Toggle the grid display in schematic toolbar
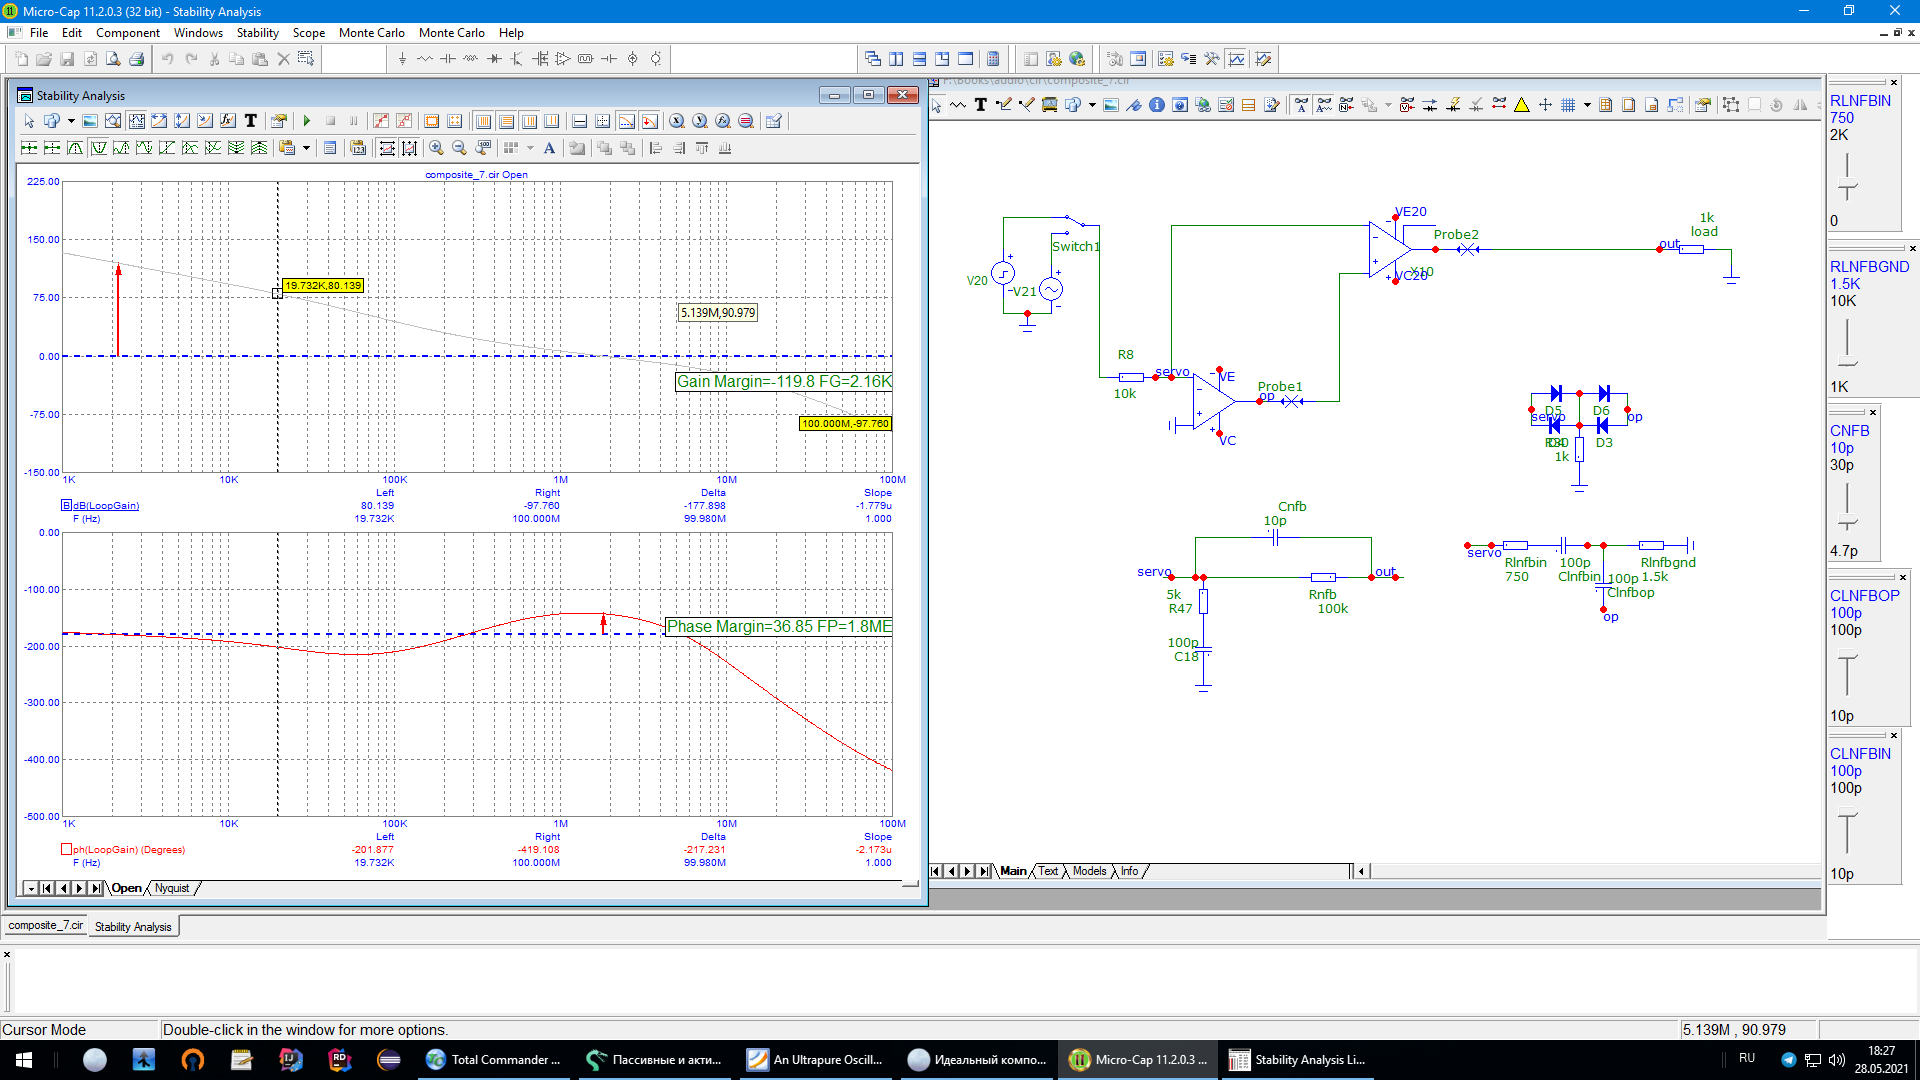The height and width of the screenshot is (1080, 1920). point(1568,105)
